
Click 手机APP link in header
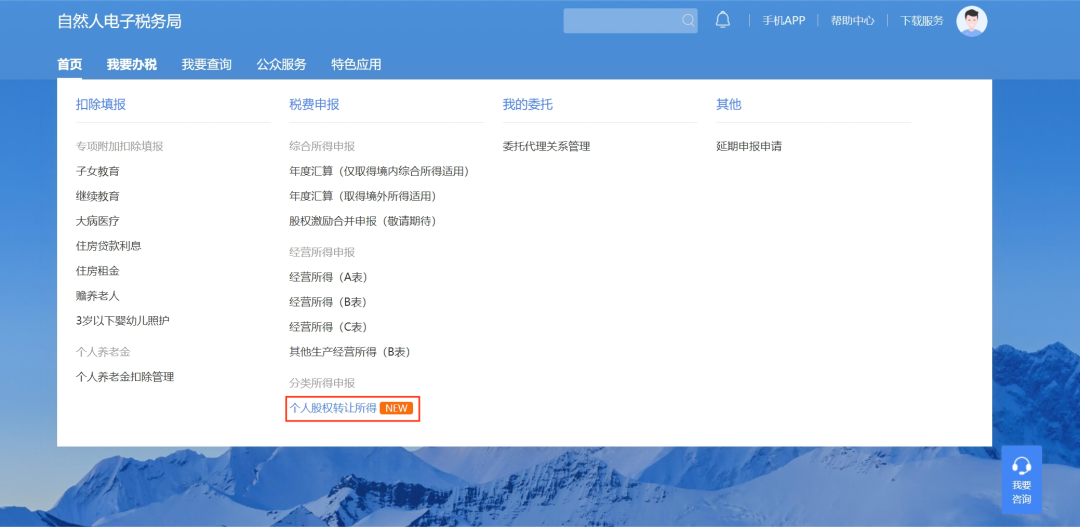783,21
